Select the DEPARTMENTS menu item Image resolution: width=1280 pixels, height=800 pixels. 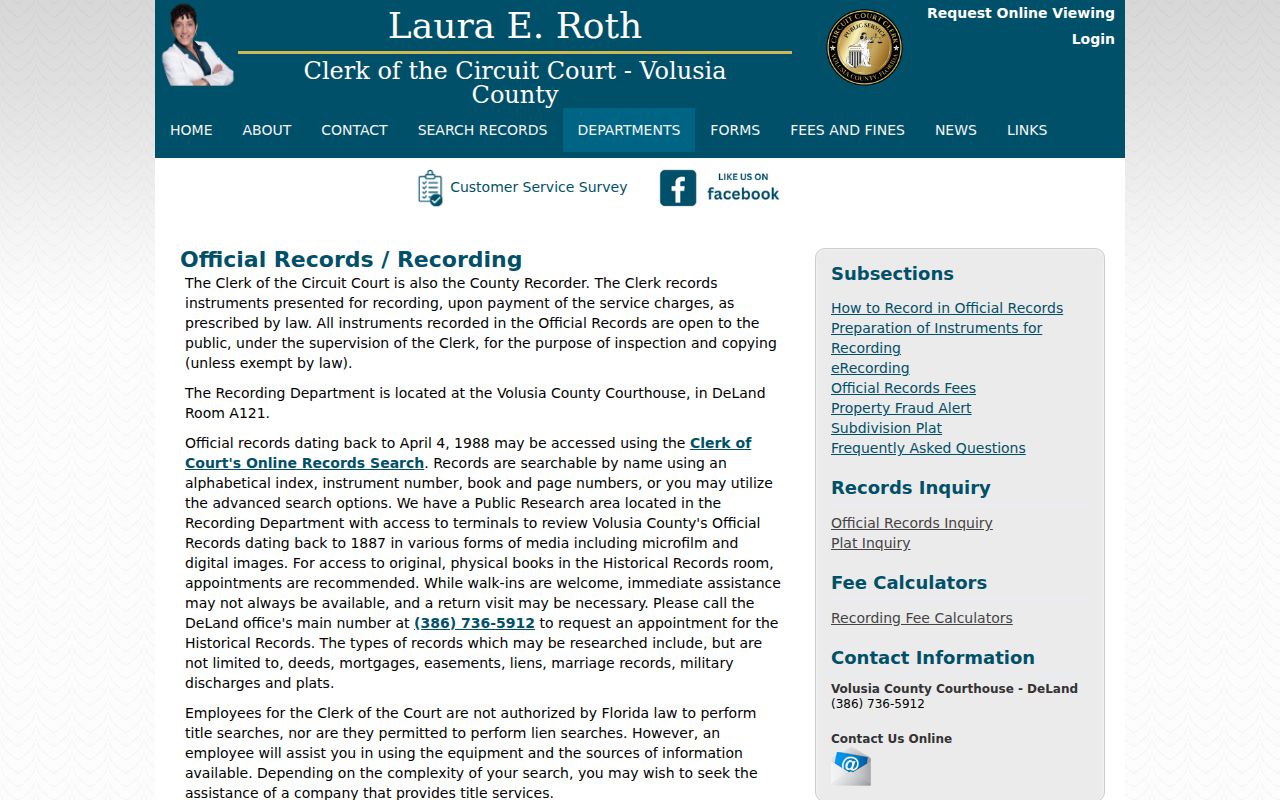(629, 130)
